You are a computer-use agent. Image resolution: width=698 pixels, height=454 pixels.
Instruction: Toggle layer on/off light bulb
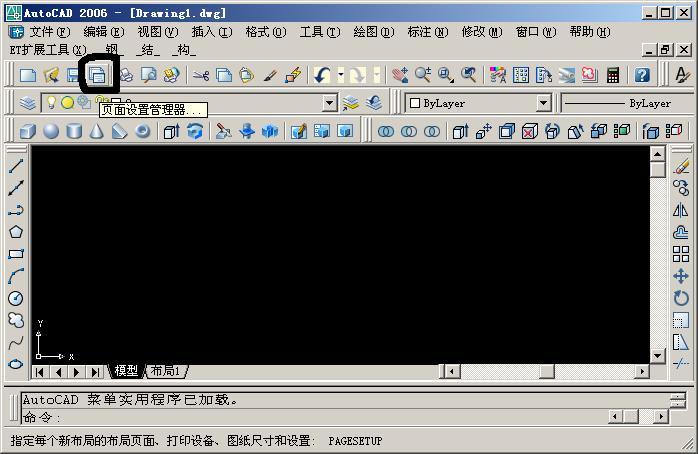pos(52,103)
